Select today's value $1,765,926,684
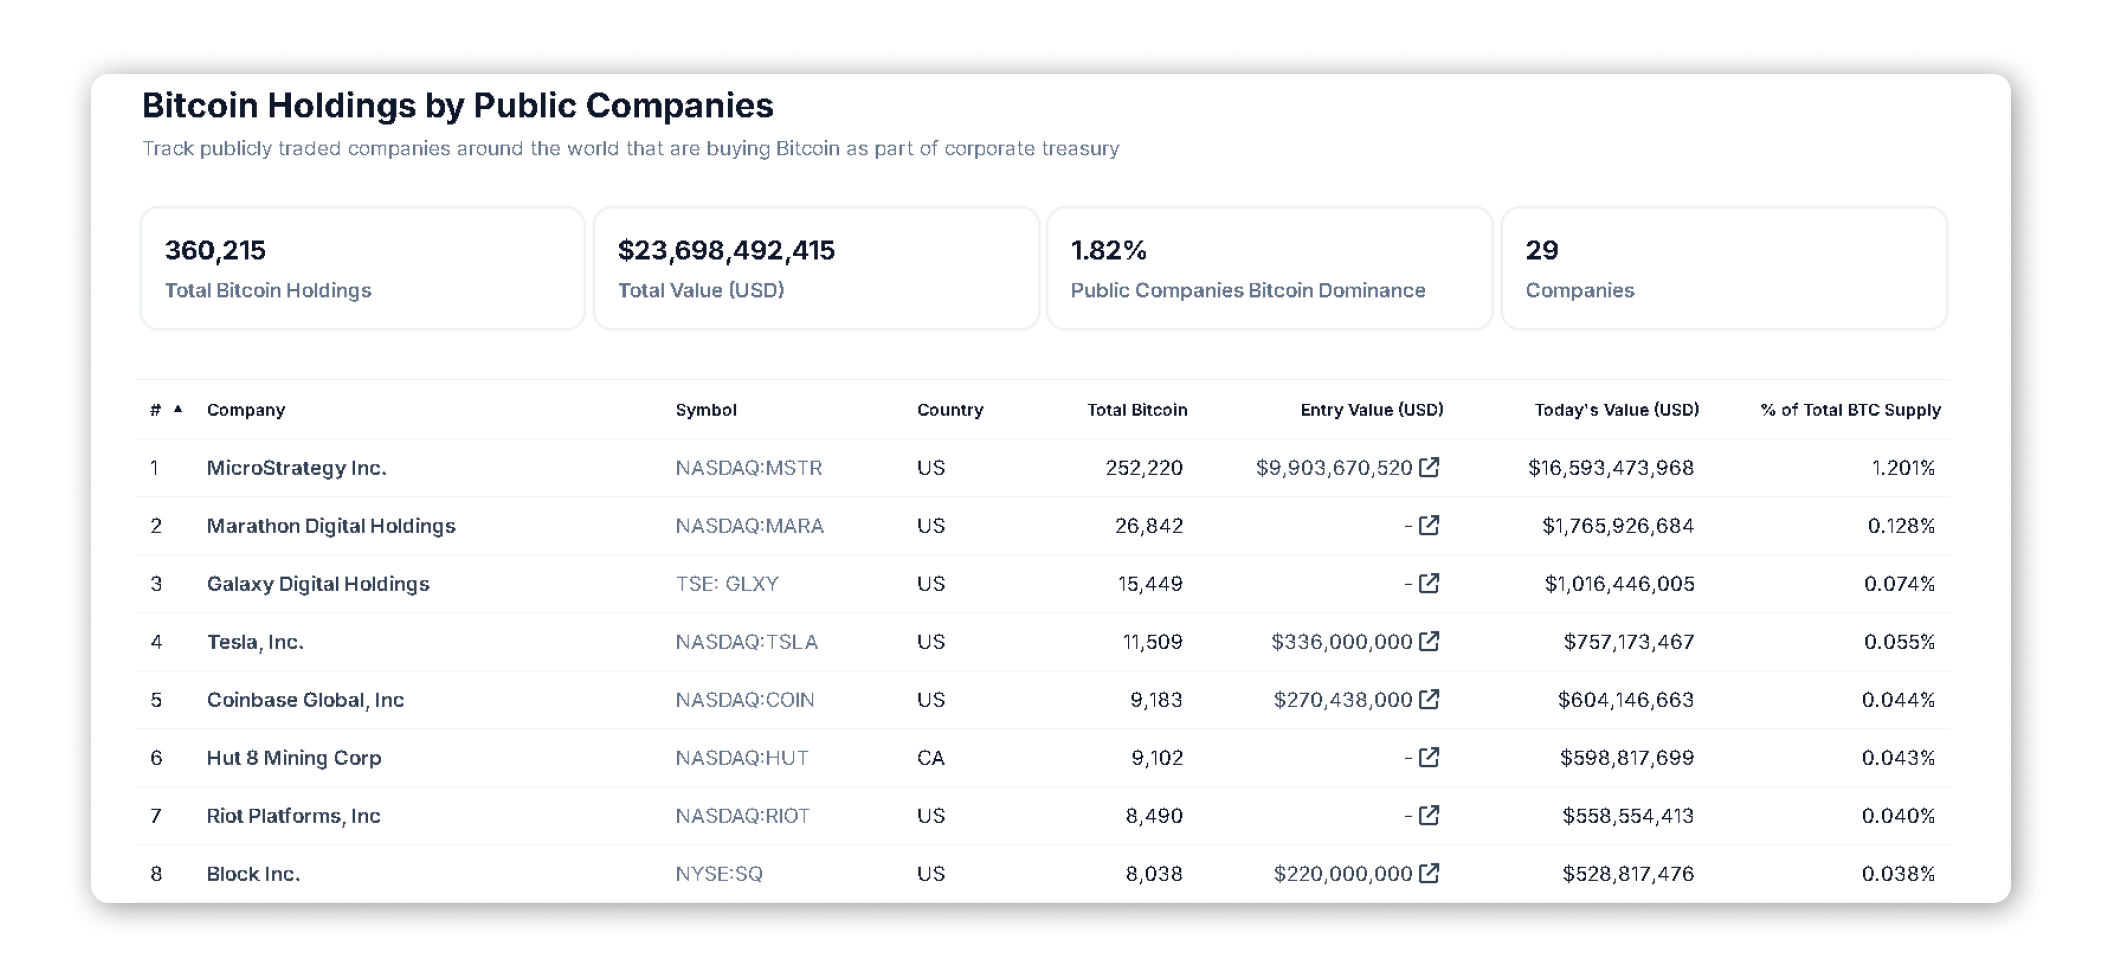This screenshot has width=2101, height=977. 1618,526
